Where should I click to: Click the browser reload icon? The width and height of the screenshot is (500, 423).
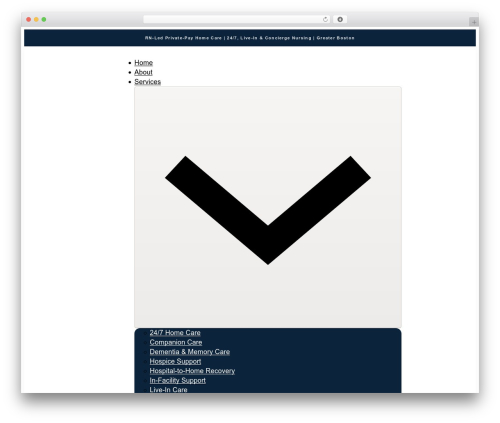(x=325, y=19)
